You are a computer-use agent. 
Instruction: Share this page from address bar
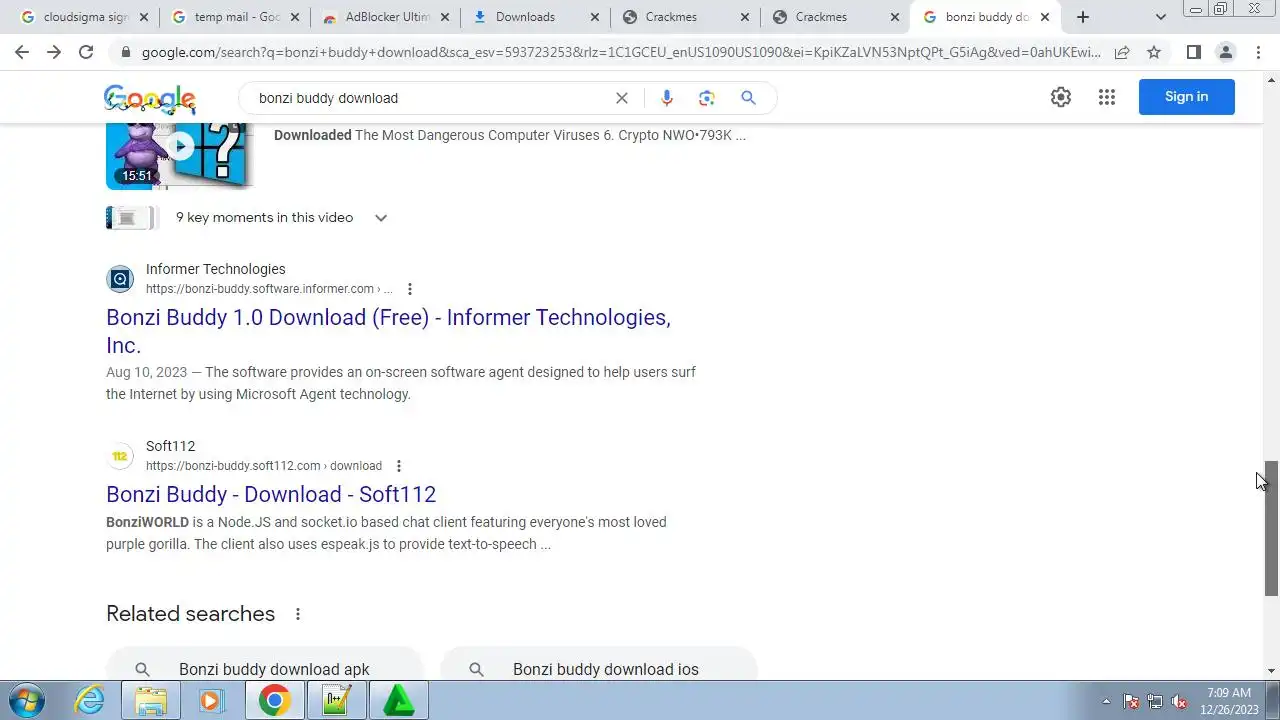pyautogui.click(x=1122, y=52)
